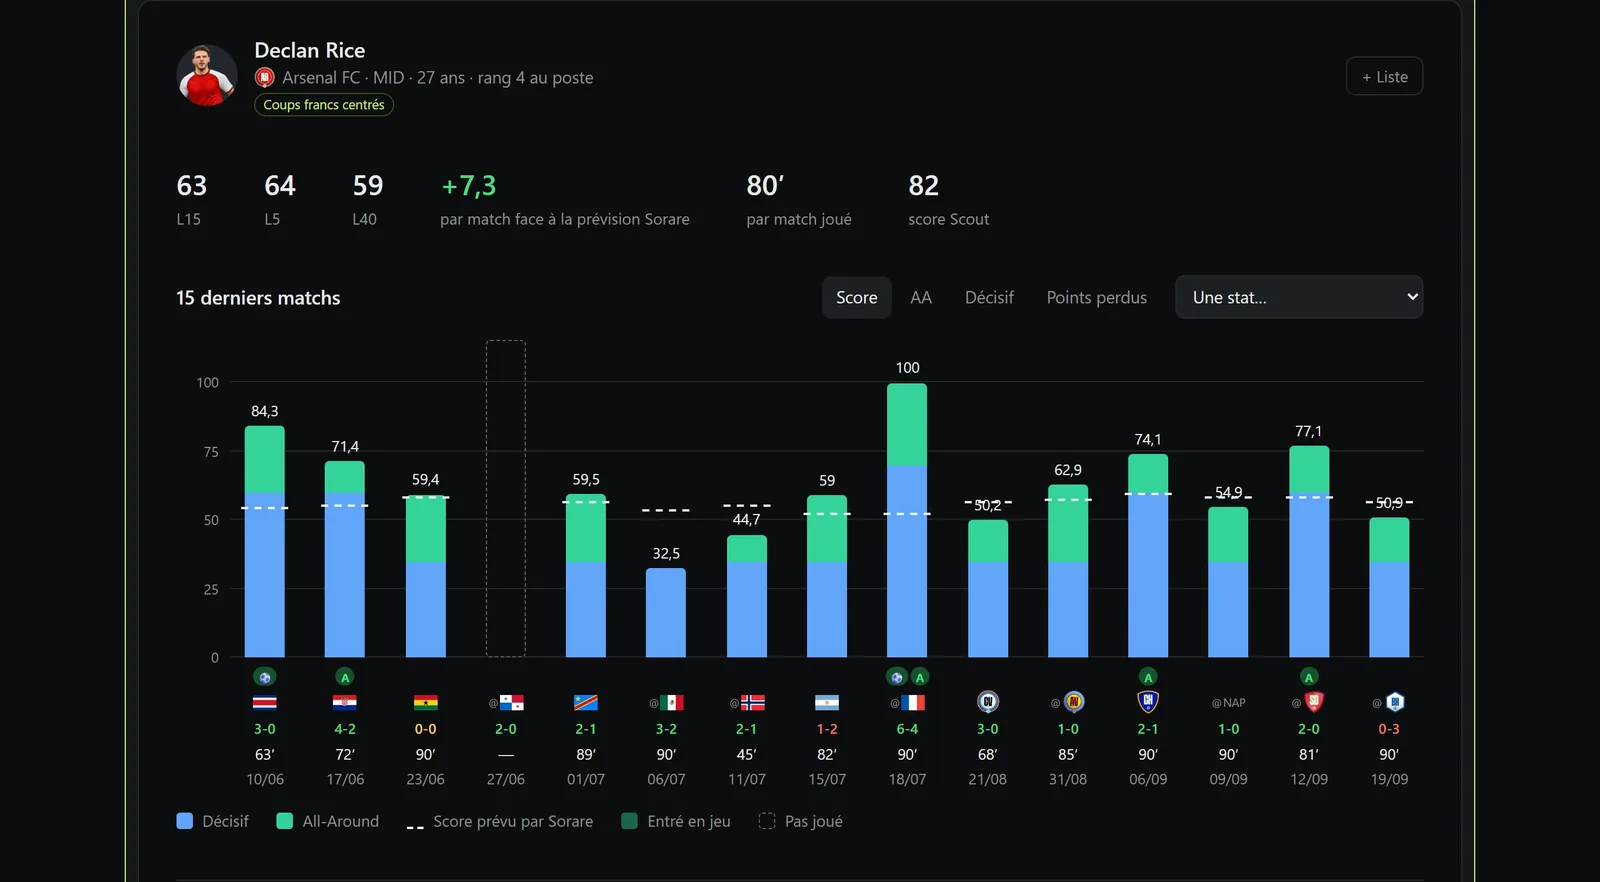Click the '82' score Scout value
This screenshot has height=882, width=1600.
point(924,186)
